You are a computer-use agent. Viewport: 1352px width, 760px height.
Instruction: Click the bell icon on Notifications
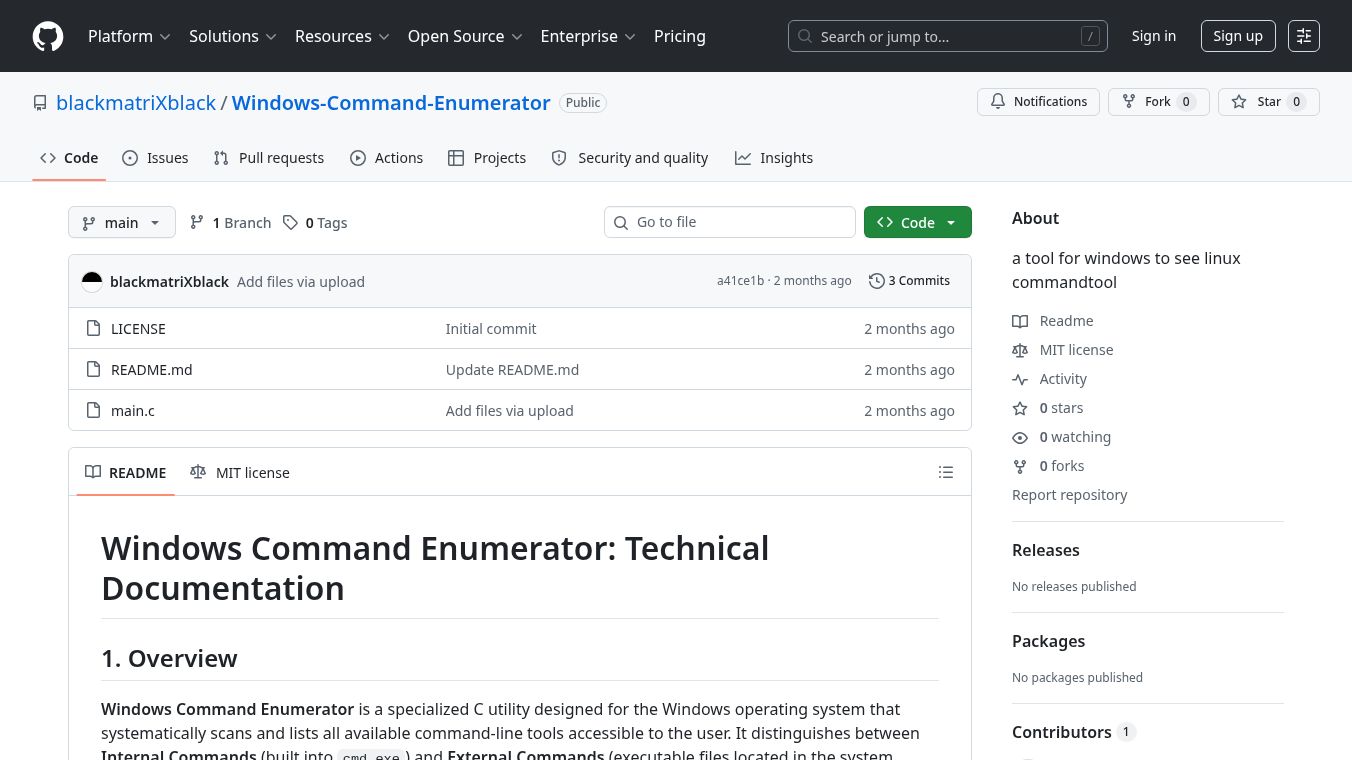[x=998, y=102]
